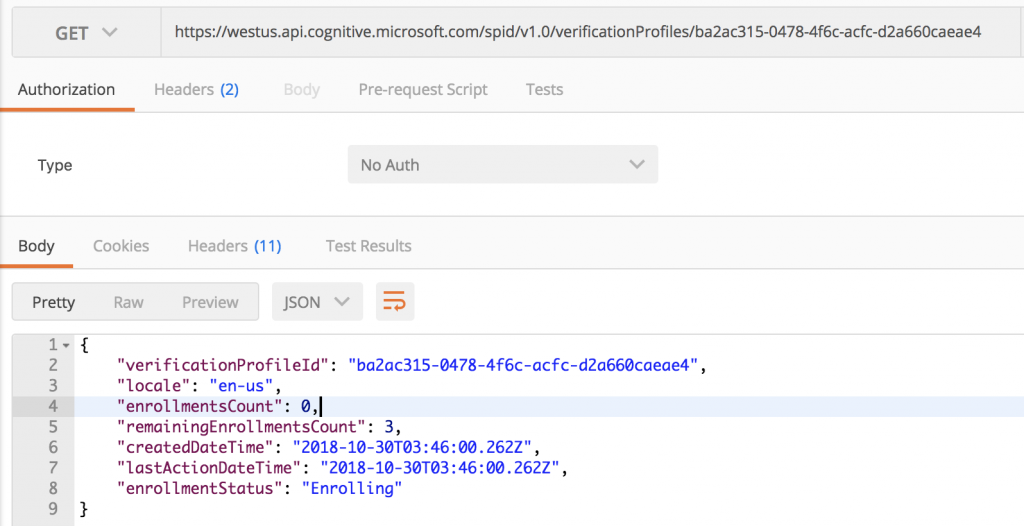The image size is (1024, 526).
Task: Expand the No Auth type dropdown
Action: point(502,165)
